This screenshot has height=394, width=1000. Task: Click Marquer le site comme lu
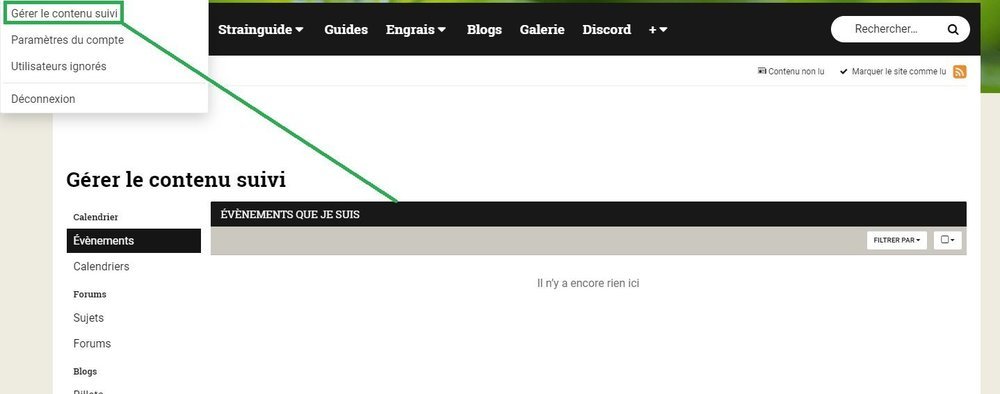893,71
